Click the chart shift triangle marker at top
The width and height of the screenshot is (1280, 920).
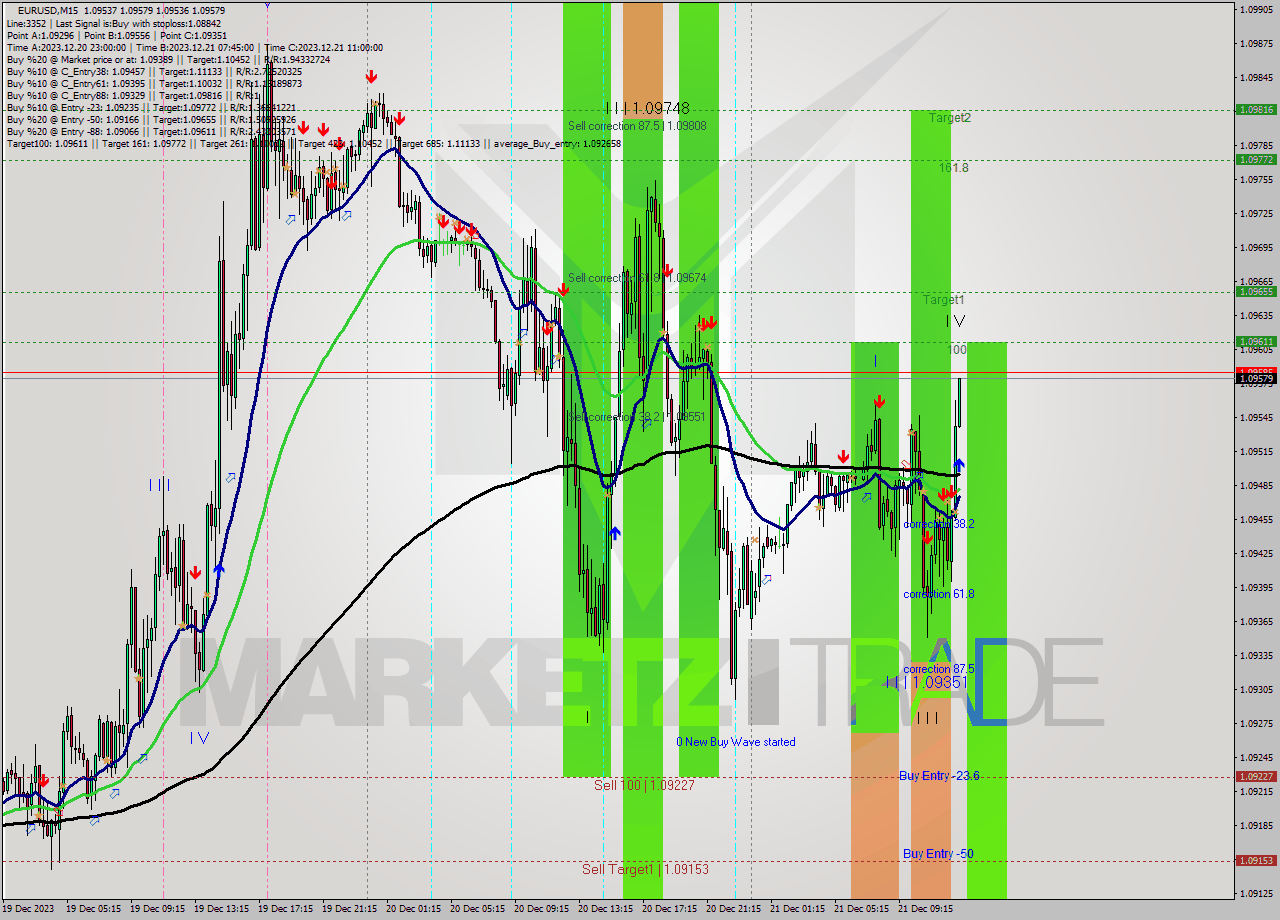267,5
